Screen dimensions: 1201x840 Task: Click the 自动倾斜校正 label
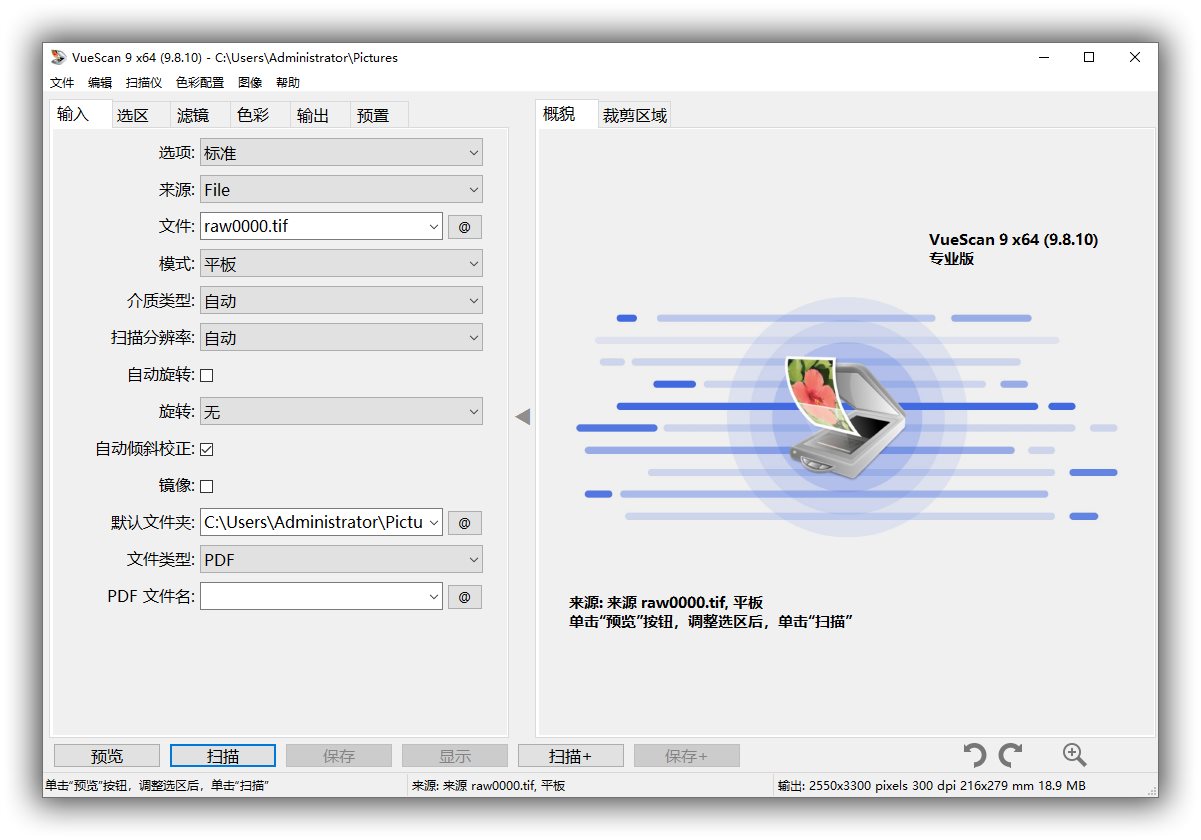[145, 449]
